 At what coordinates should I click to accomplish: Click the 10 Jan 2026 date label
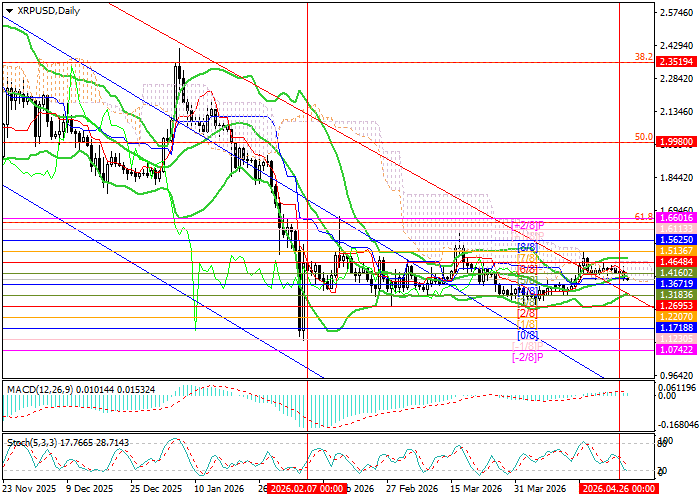[x=220, y=488]
